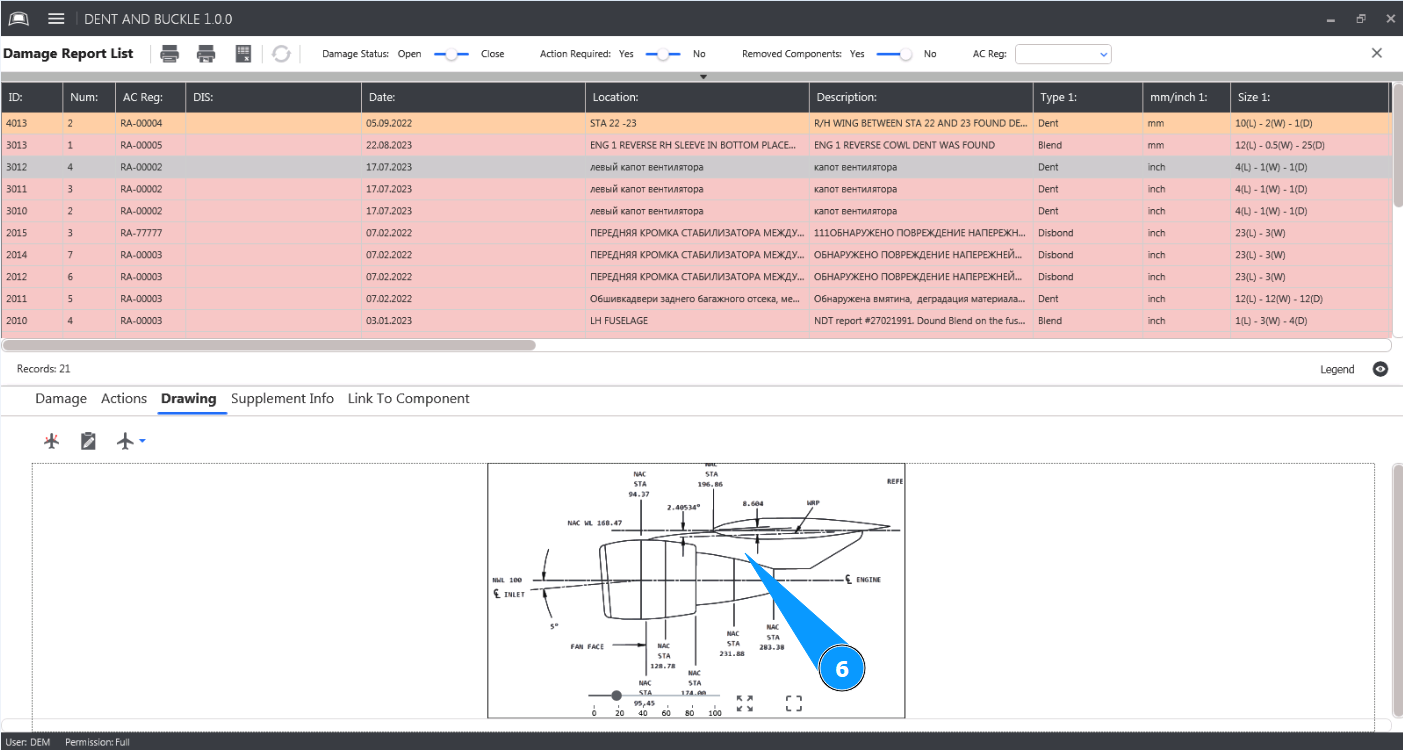Click the drawing zoom slider handle

tap(616, 695)
